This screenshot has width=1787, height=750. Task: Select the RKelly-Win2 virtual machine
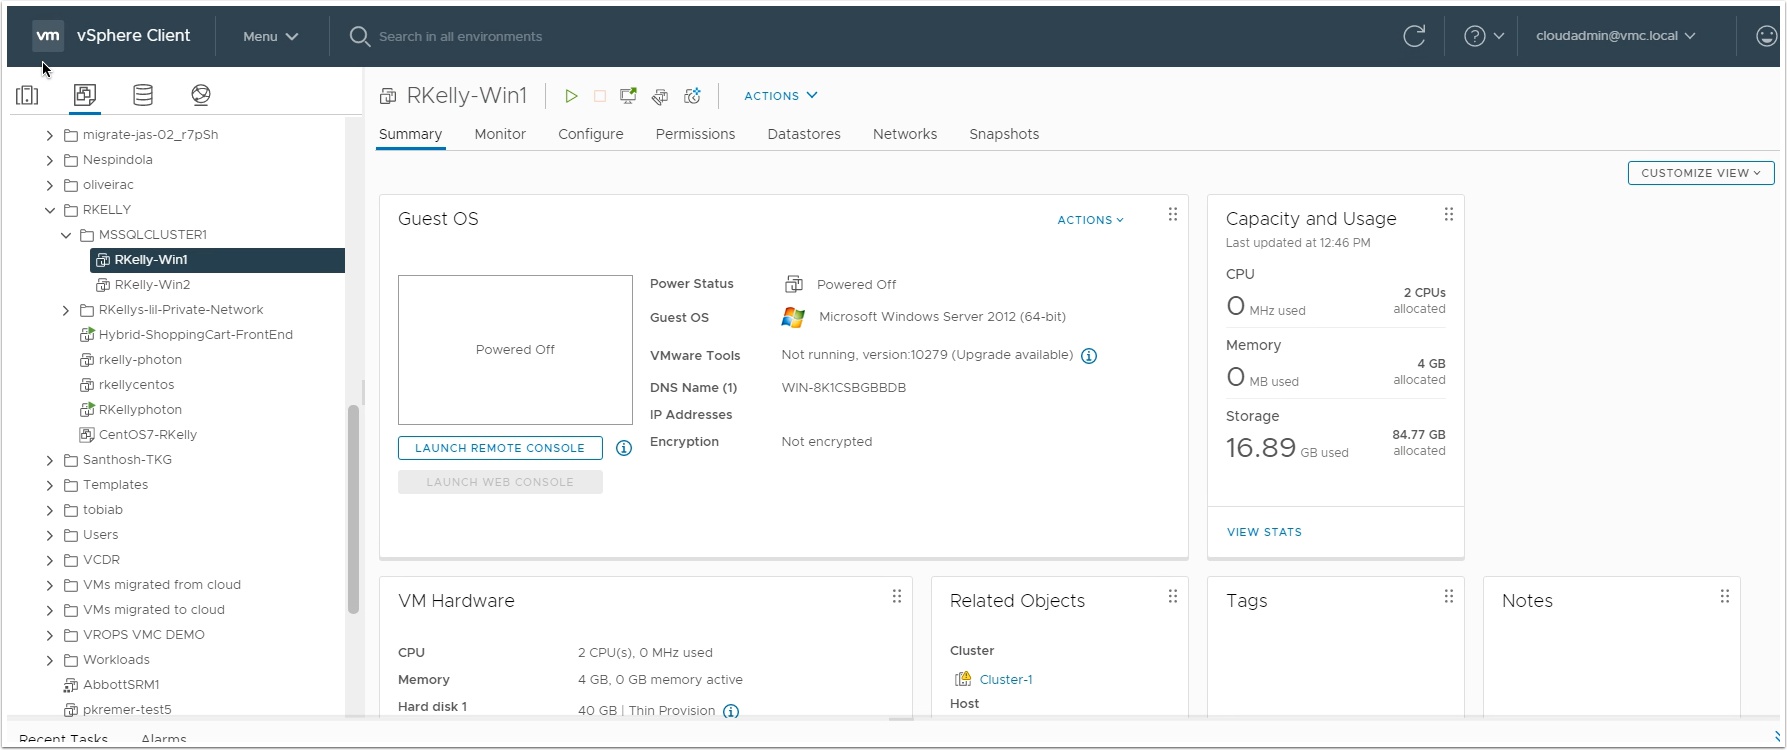152,285
